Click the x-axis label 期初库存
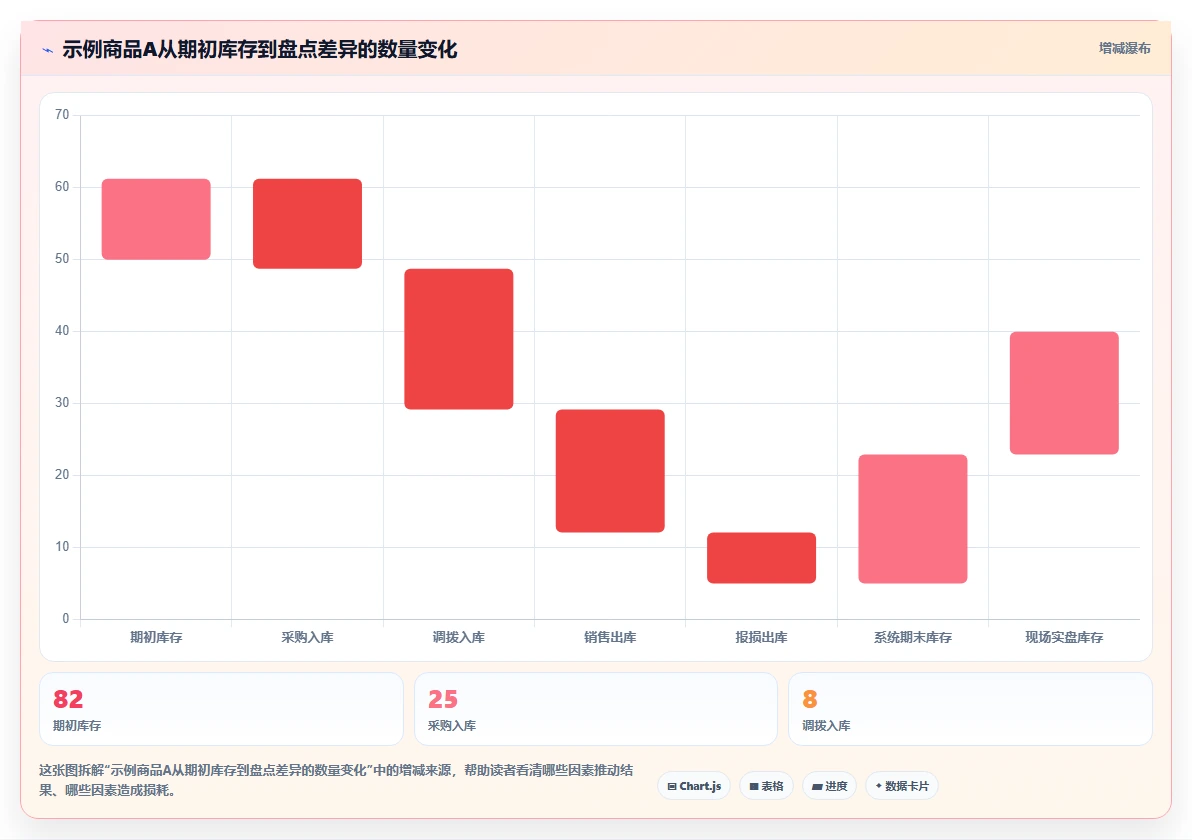The height and width of the screenshot is (840, 1192). tap(156, 637)
